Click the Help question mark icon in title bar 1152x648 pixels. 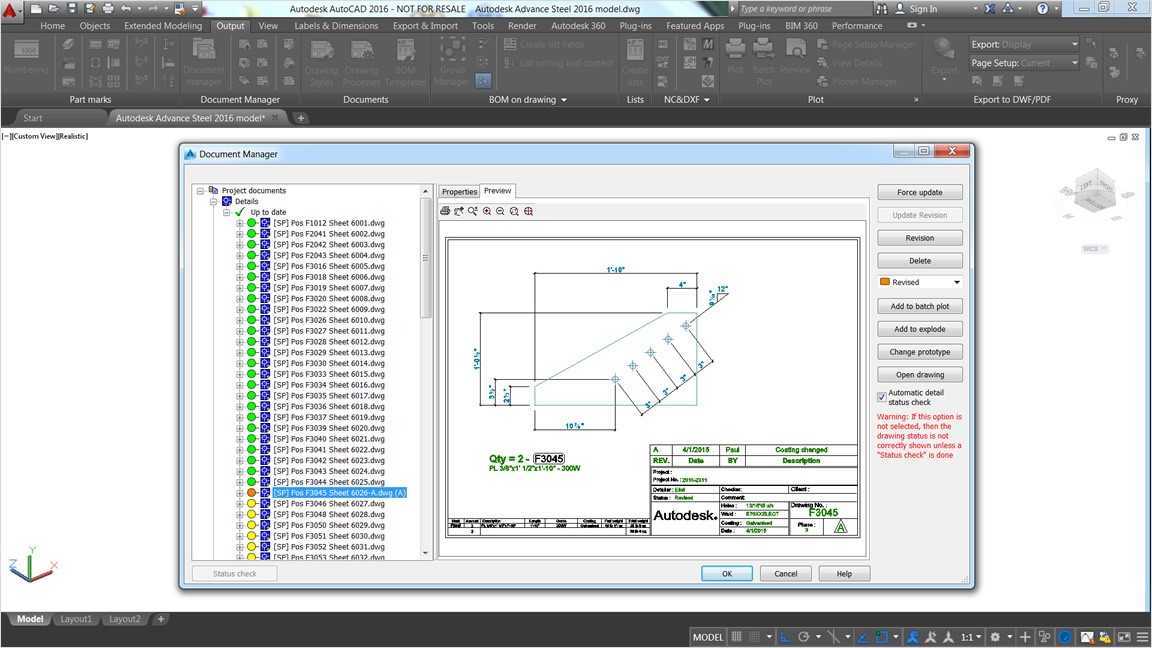tap(1043, 9)
